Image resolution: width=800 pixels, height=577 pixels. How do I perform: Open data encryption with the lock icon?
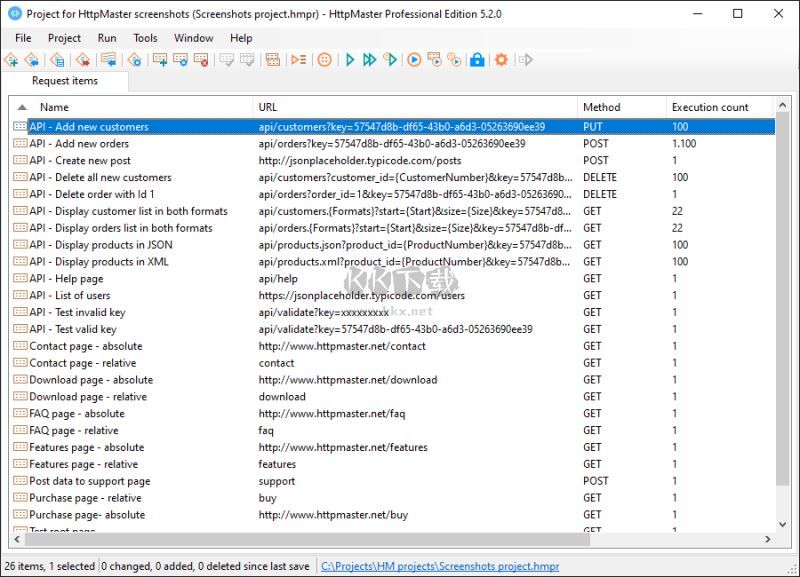[x=478, y=59]
